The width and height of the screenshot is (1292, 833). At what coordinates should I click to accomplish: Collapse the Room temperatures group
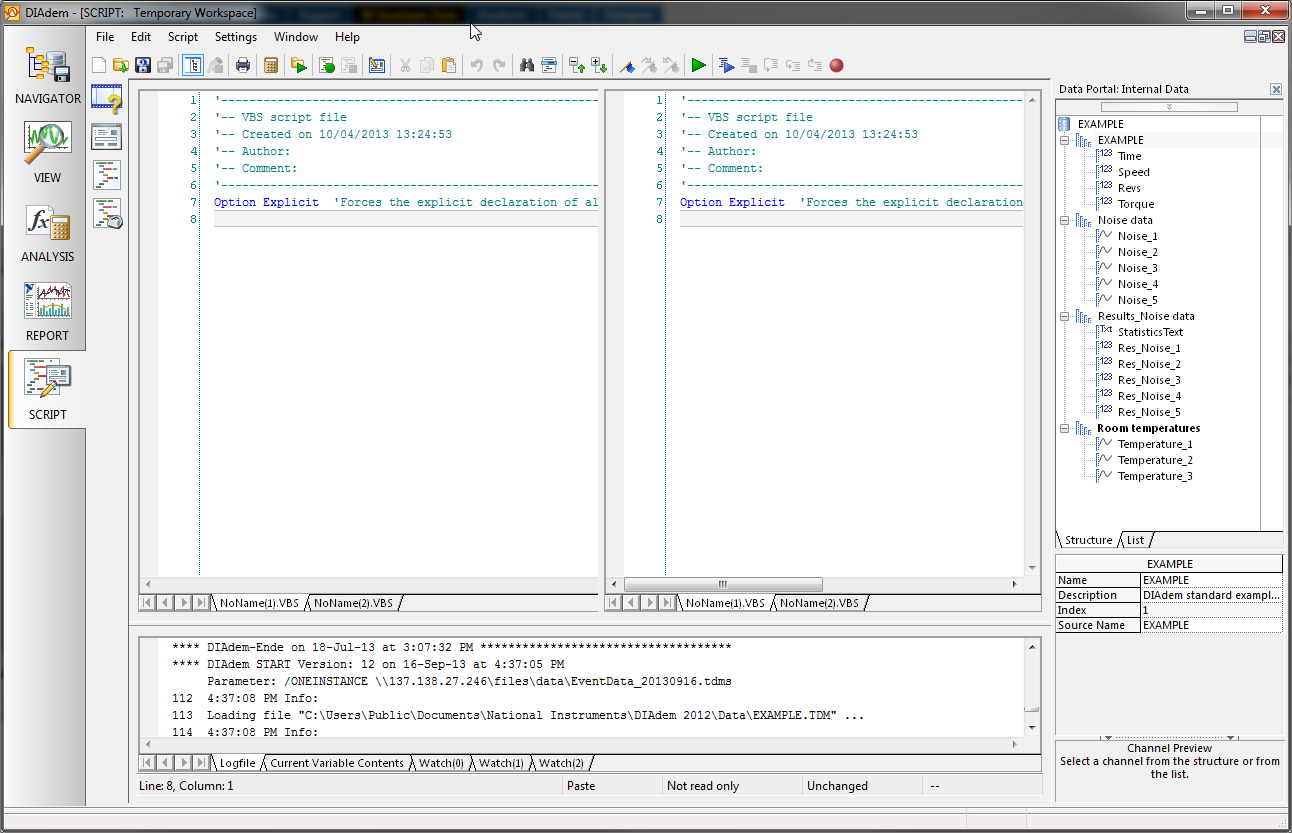click(x=1066, y=428)
